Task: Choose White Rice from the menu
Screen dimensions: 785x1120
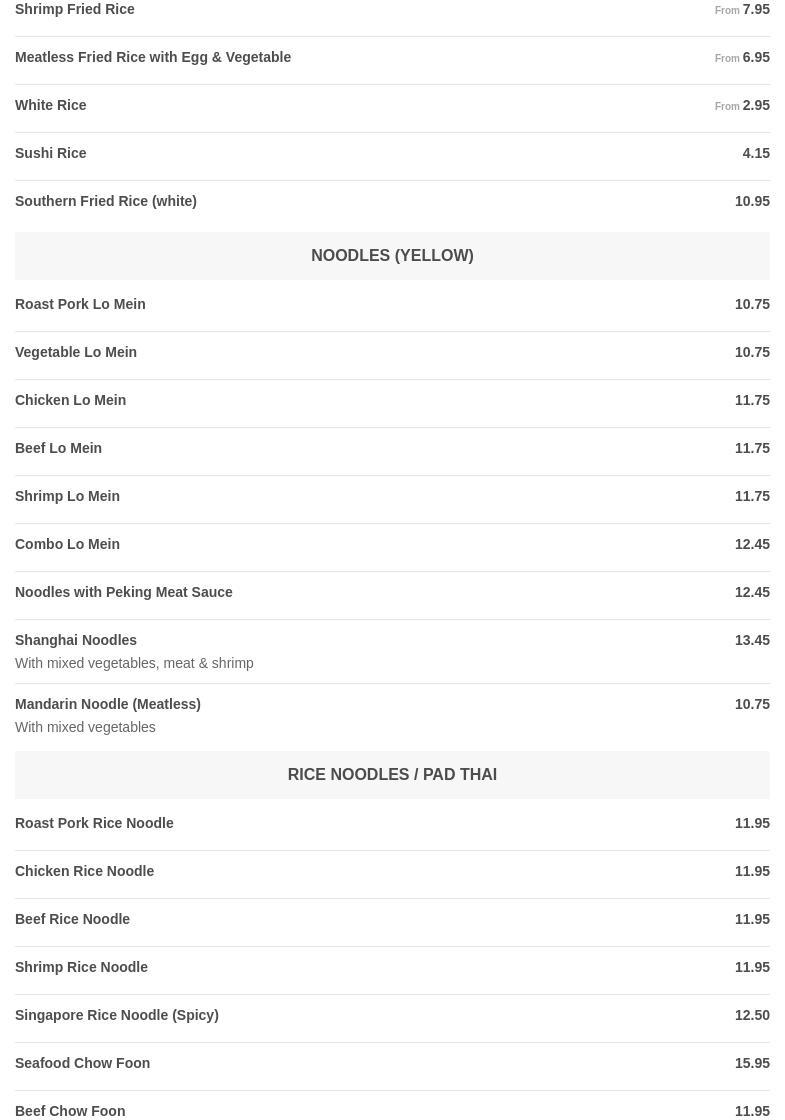Action: click(51, 106)
